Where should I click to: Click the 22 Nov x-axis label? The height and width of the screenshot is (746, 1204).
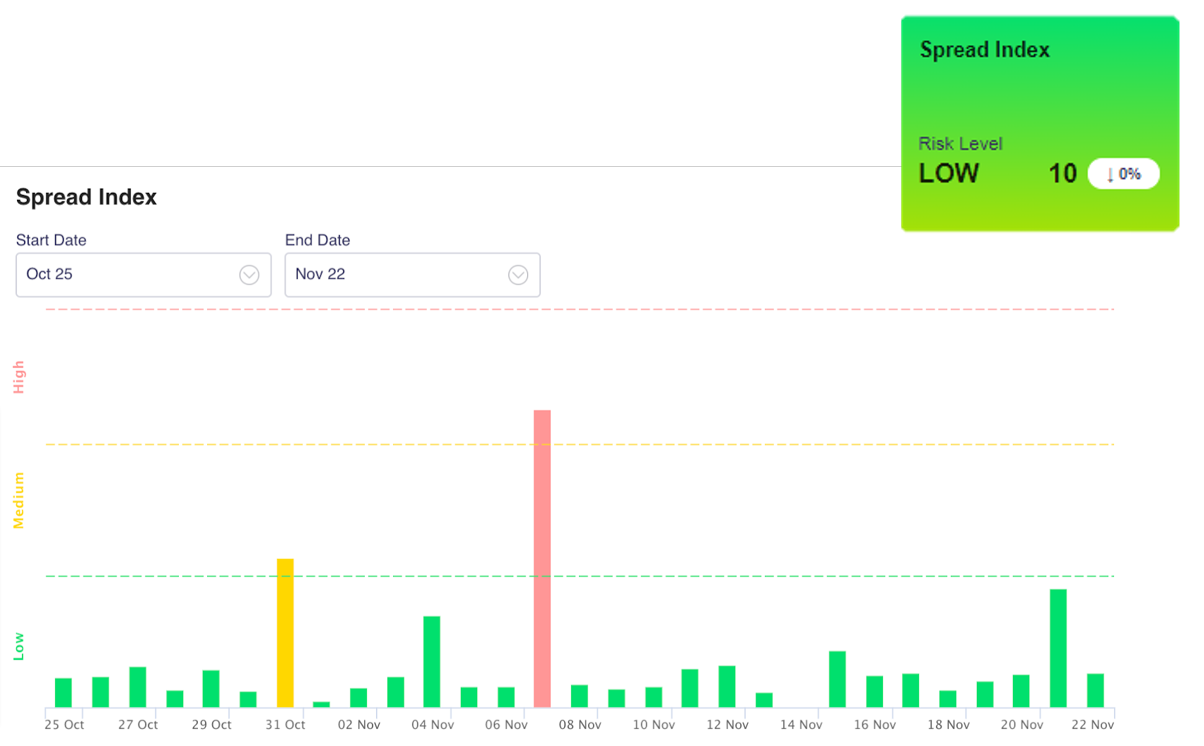[1093, 725]
